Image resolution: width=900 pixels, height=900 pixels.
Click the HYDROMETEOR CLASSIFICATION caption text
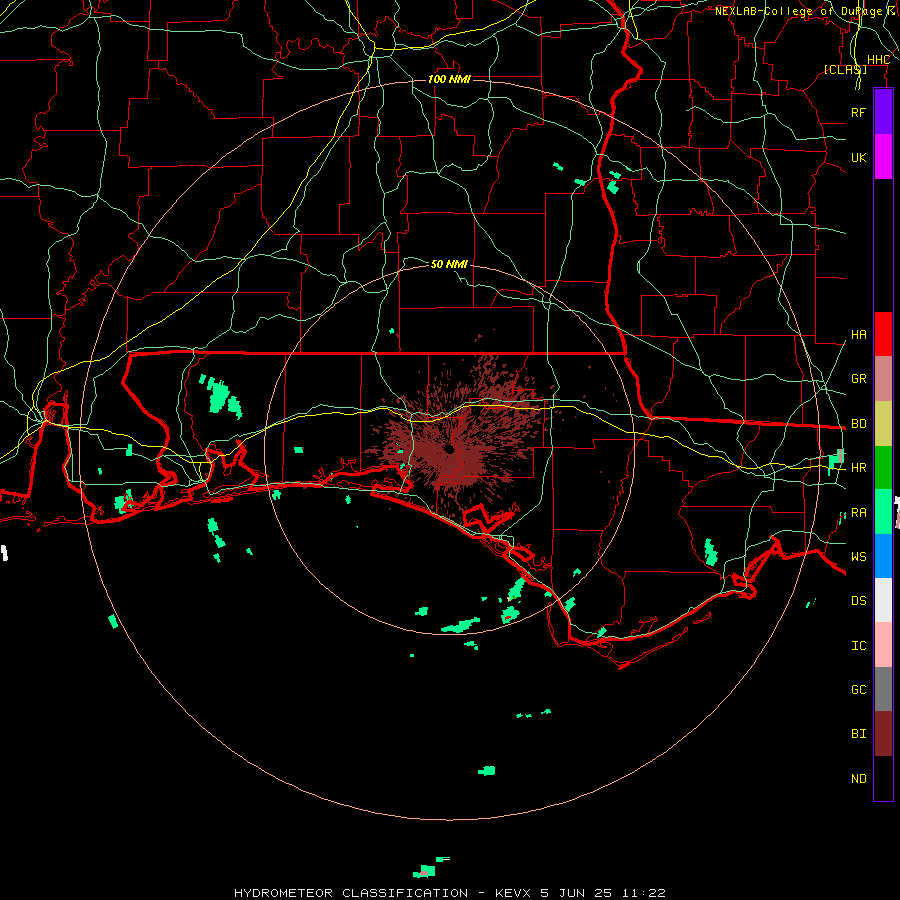coord(351,893)
